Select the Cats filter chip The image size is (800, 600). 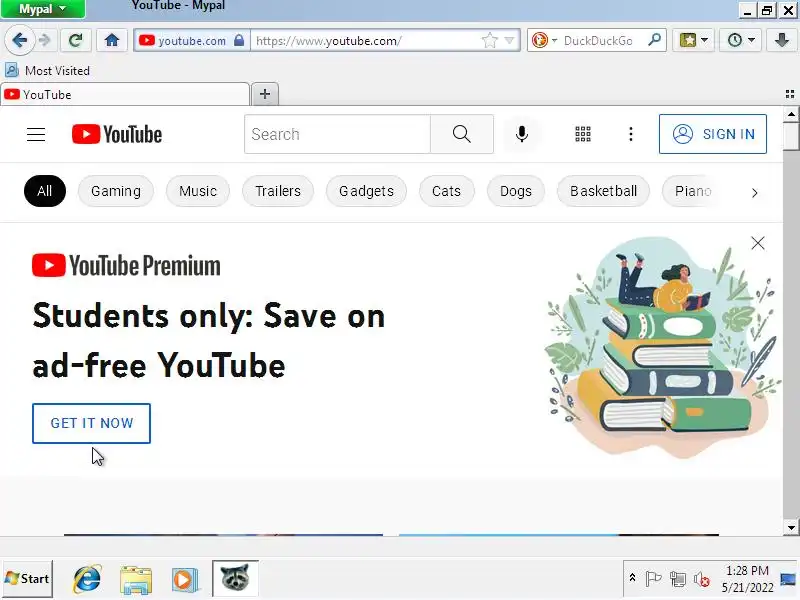click(446, 191)
